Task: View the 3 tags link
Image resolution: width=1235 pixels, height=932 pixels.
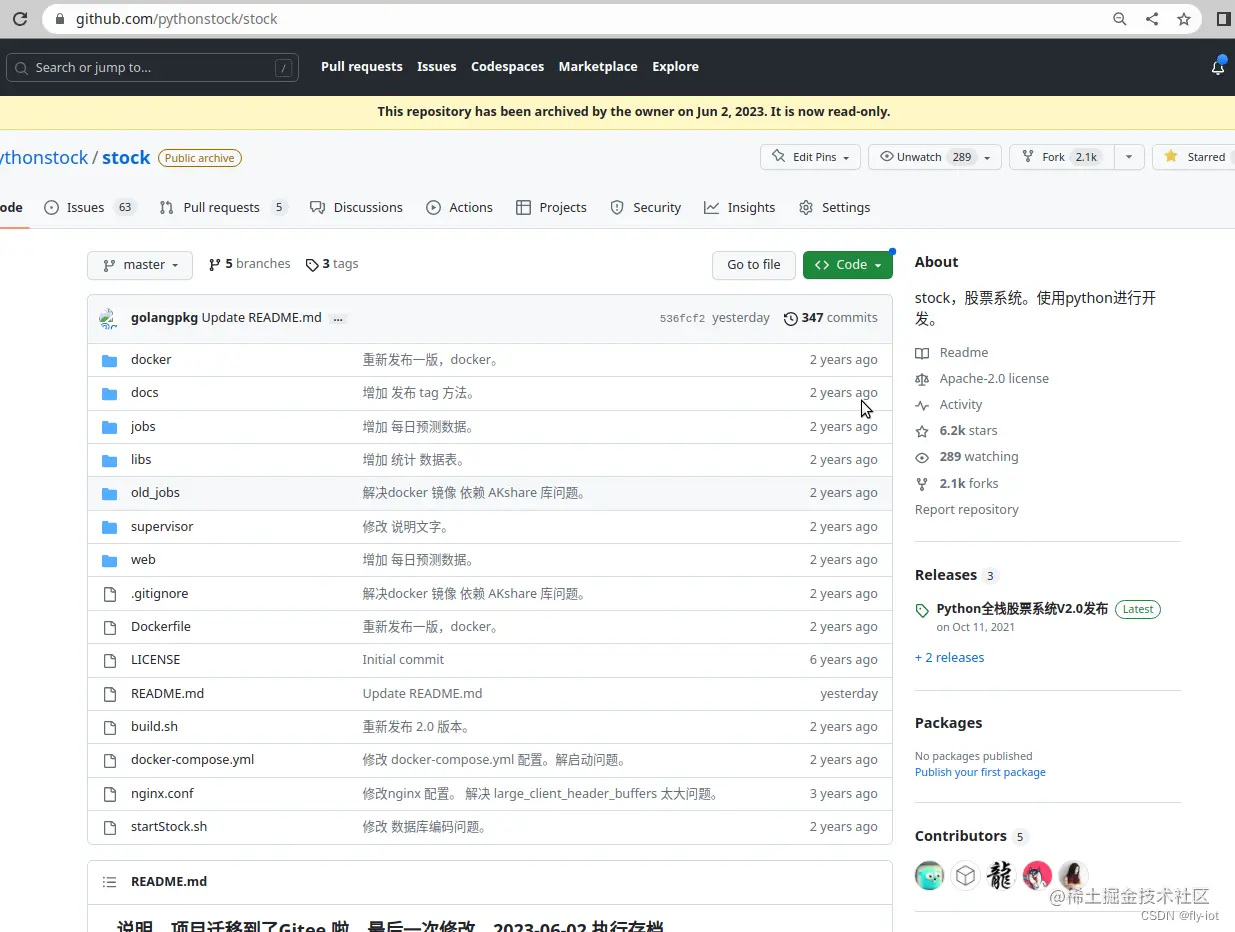Action: (332, 264)
